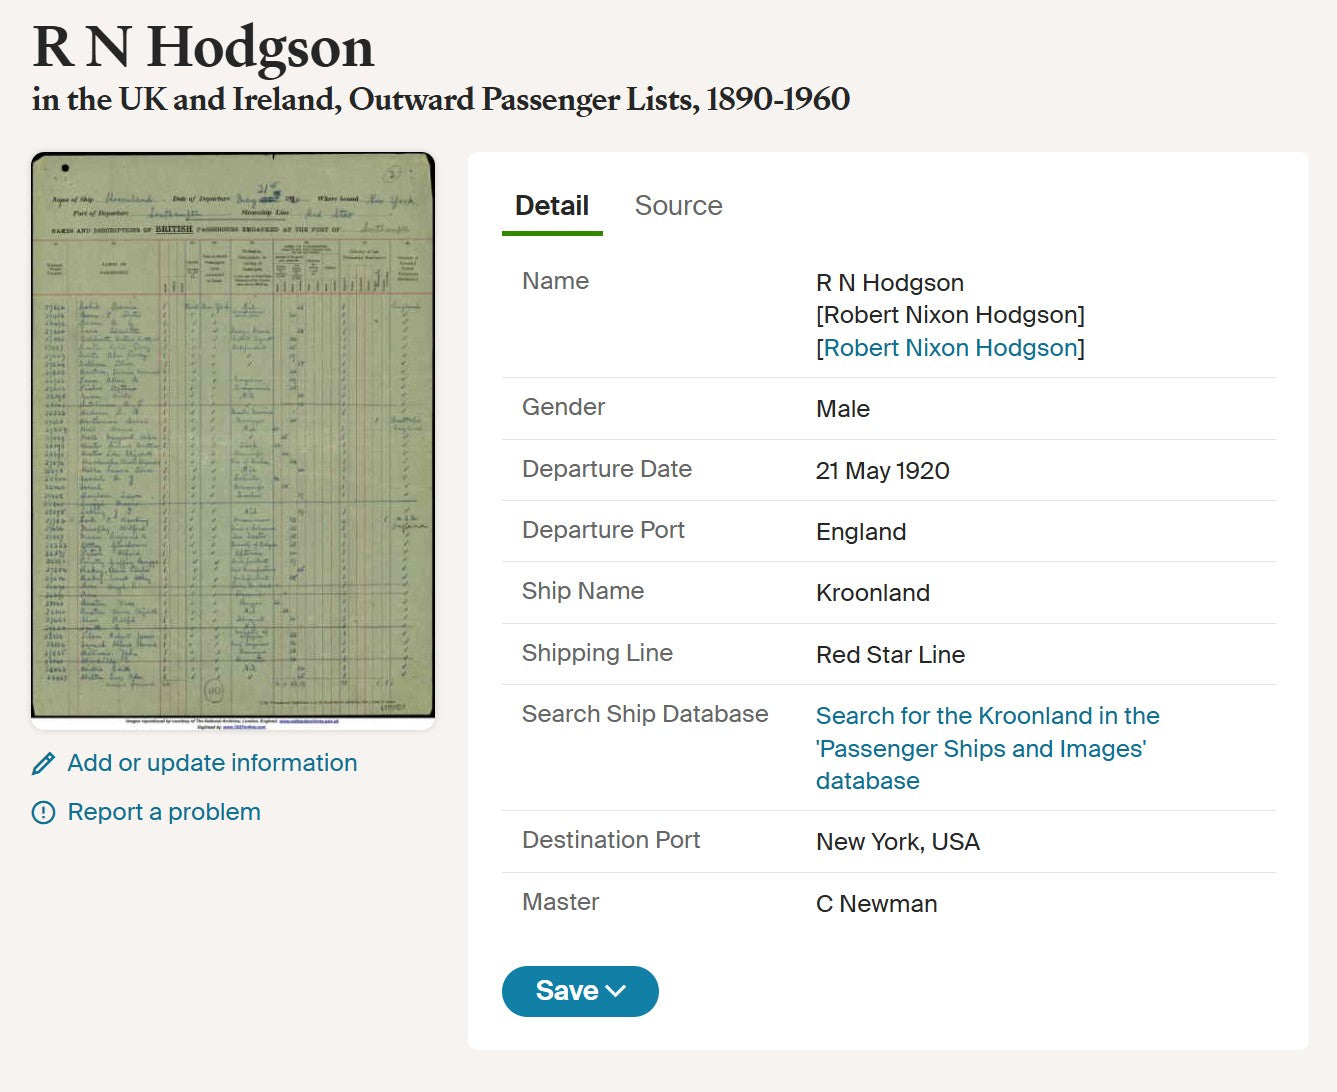Click the Ship Name Kroonland value

[872, 592]
